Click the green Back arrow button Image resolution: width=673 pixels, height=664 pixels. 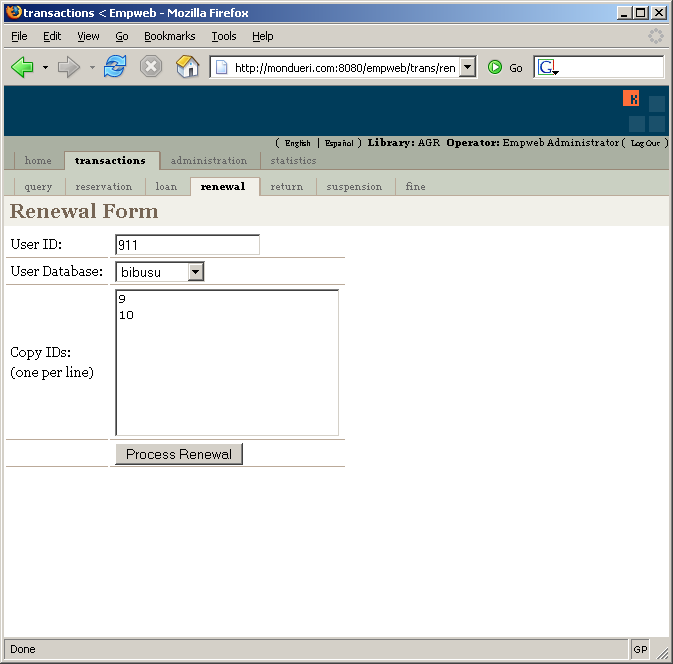click(x=22, y=67)
